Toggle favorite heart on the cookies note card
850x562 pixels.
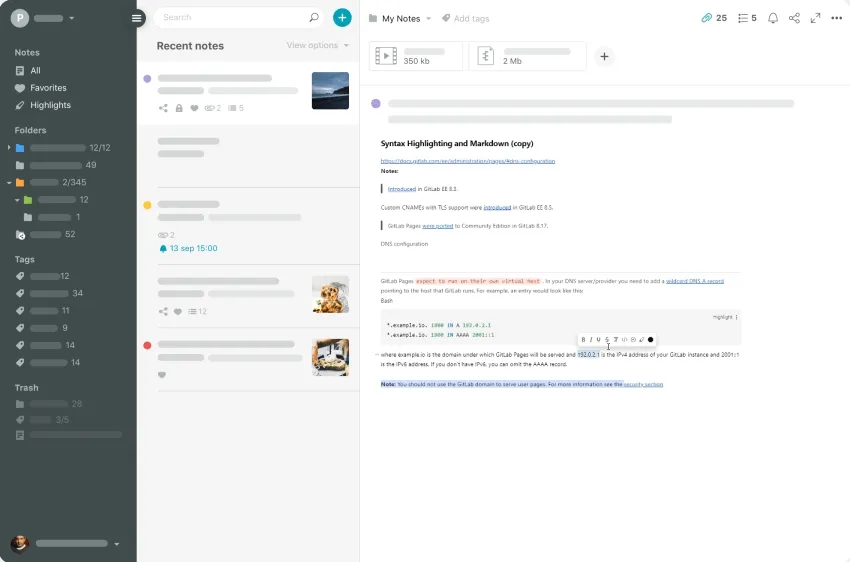tap(178, 312)
